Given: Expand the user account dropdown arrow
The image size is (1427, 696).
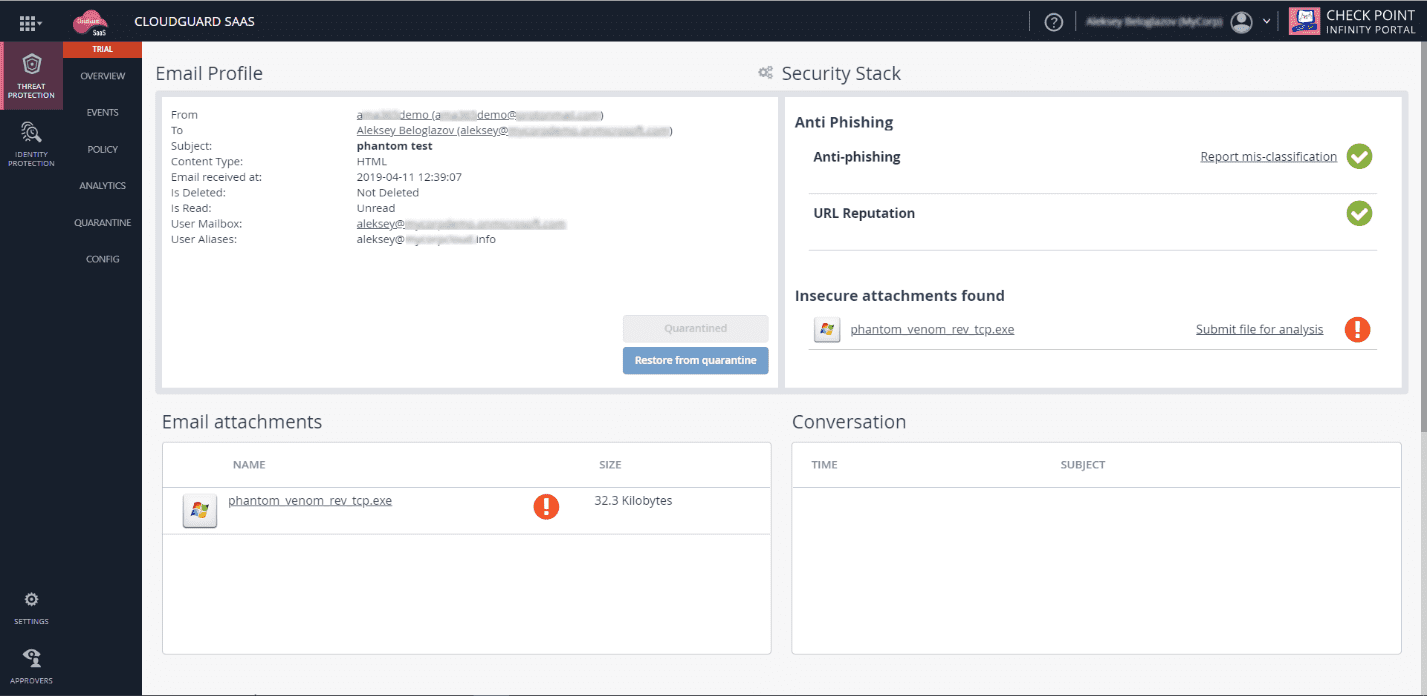Looking at the screenshot, I should 1267,22.
